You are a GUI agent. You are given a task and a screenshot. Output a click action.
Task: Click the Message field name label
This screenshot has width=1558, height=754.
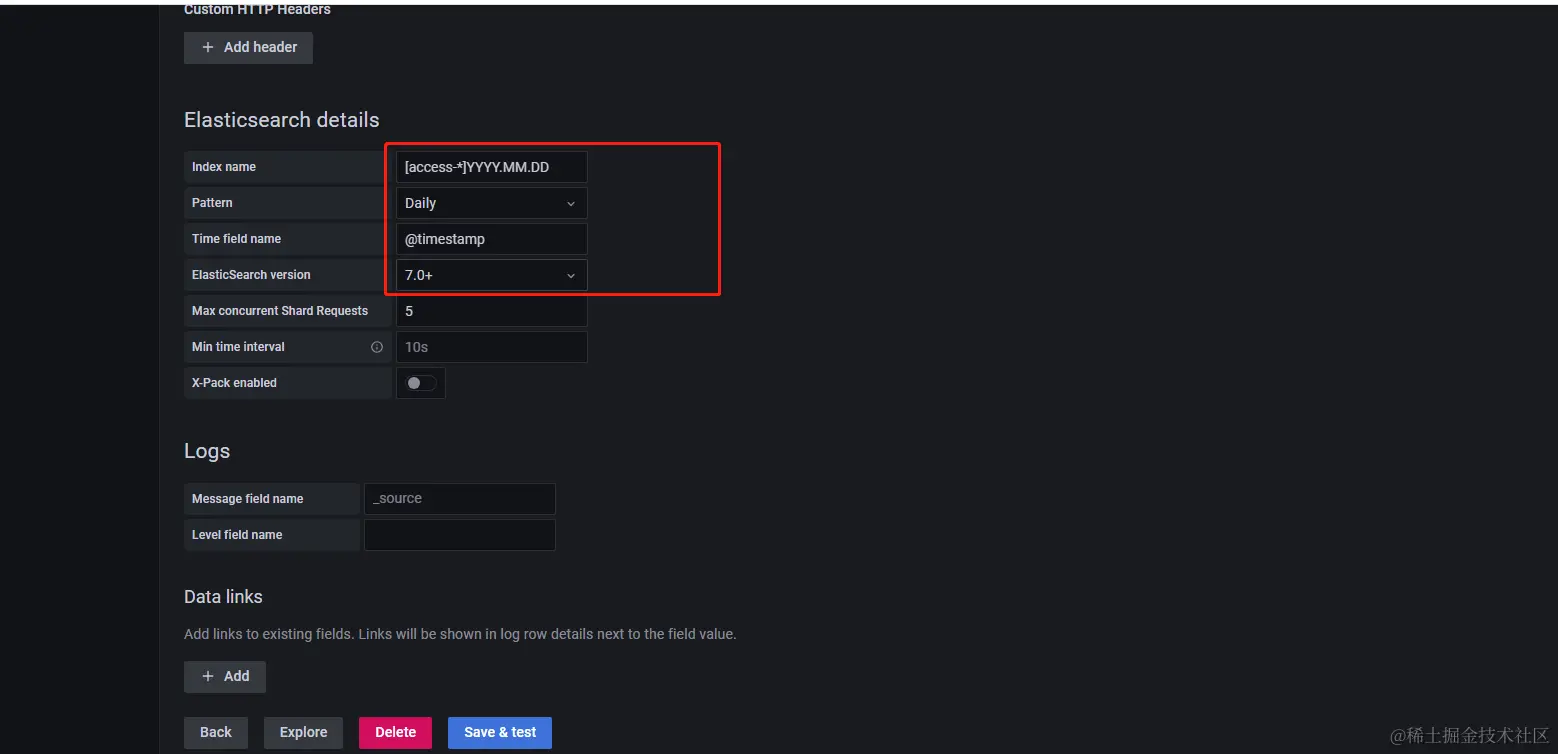247,499
